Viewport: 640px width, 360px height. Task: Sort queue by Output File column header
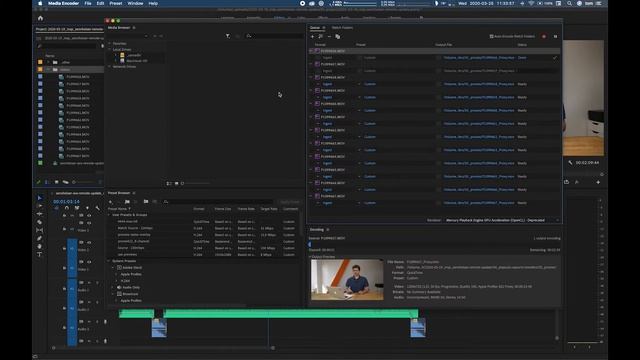444,45
